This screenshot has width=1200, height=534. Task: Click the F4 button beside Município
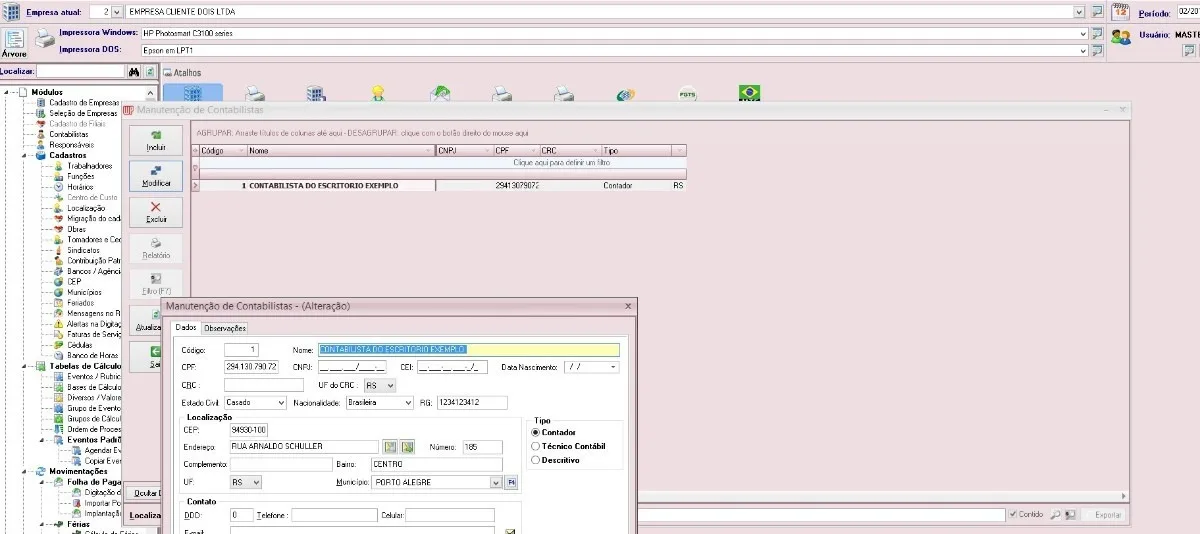pyautogui.click(x=511, y=482)
